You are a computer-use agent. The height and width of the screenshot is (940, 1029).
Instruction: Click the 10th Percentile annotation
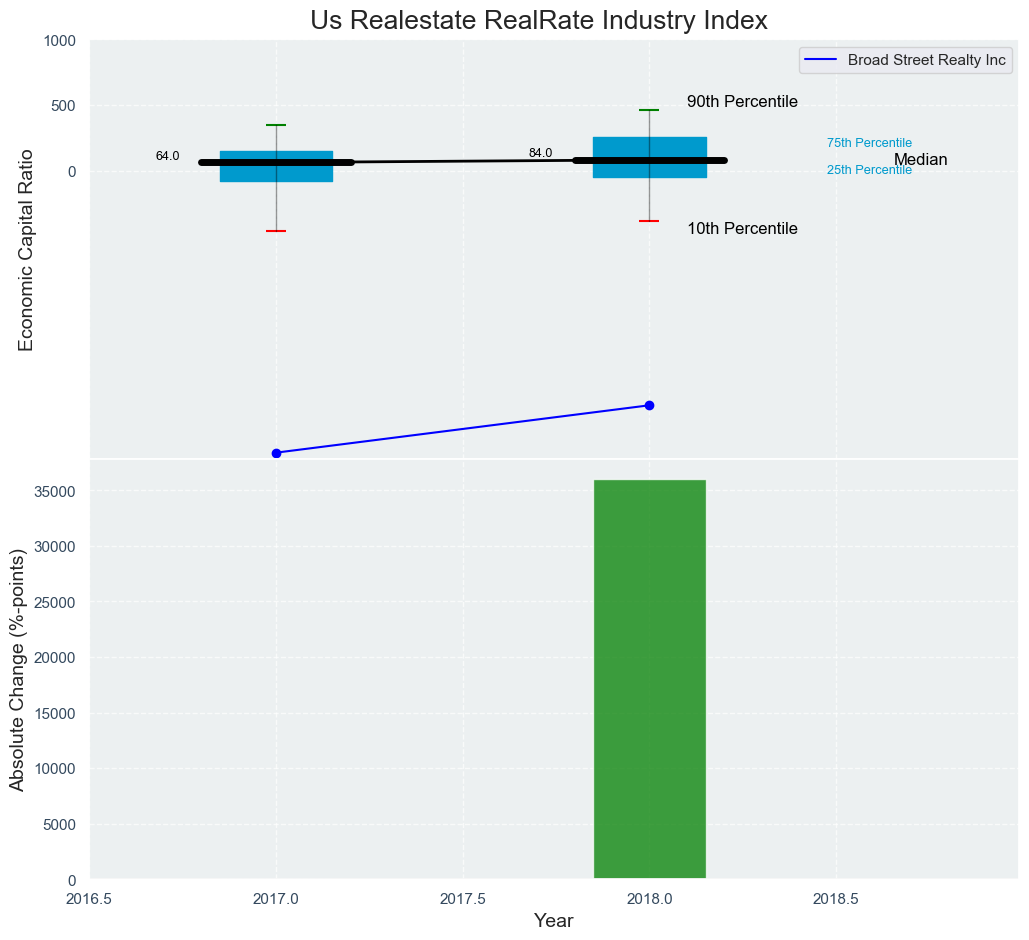(x=742, y=229)
